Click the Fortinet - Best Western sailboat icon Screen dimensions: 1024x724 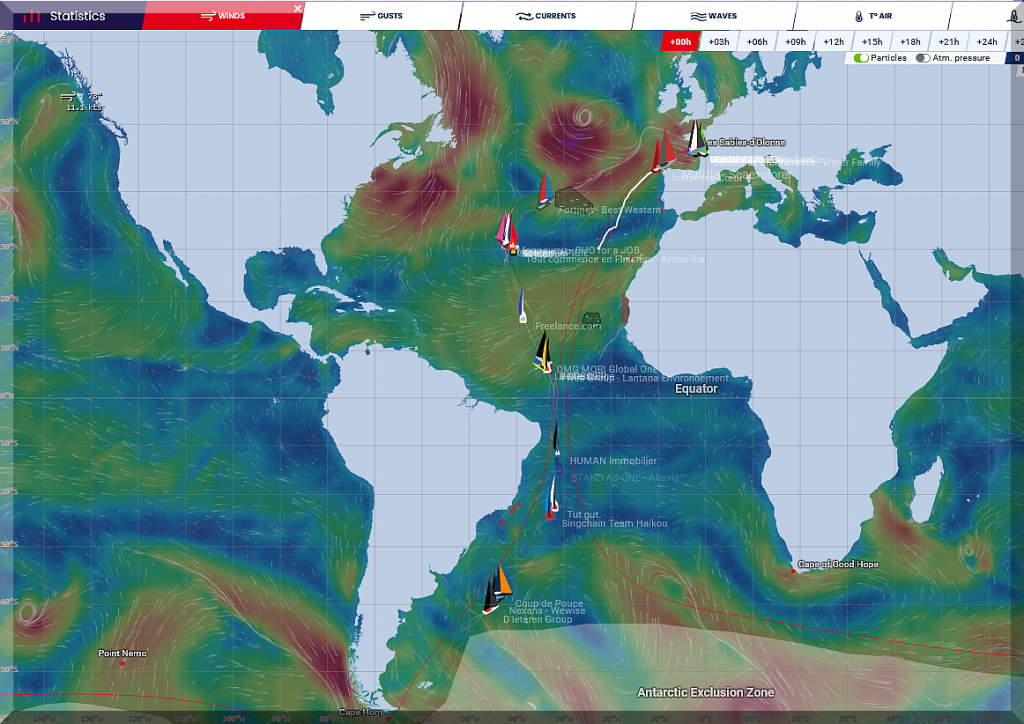(x=544, y=190)
